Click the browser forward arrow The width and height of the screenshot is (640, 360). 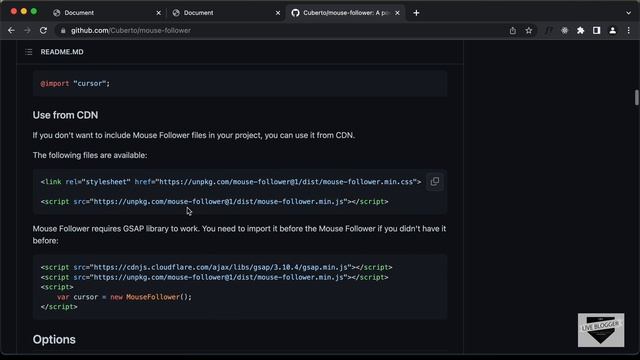27,31
